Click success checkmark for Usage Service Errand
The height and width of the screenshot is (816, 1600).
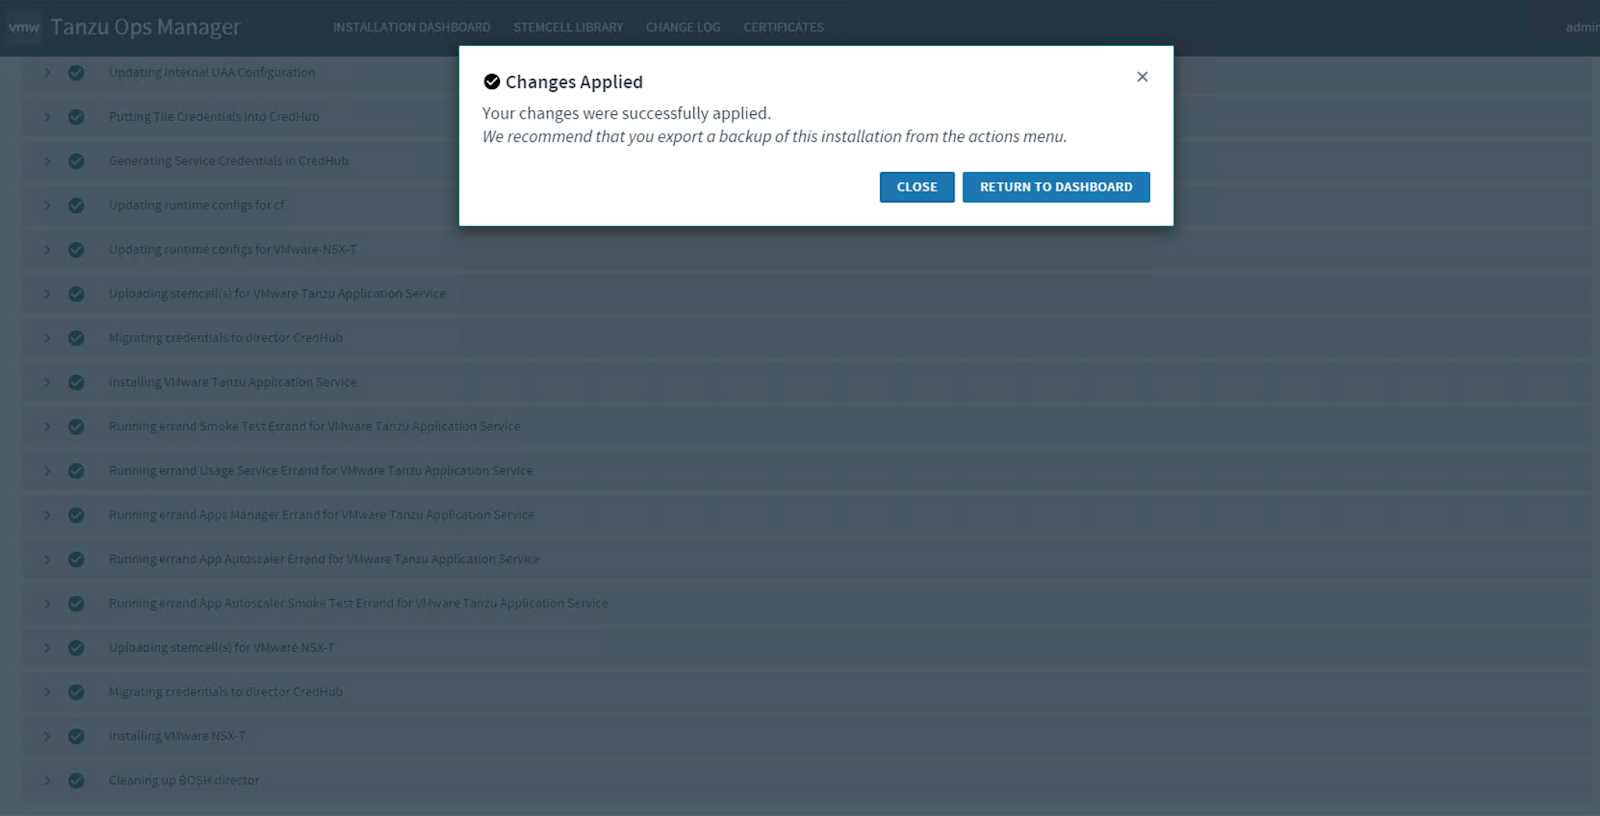(76, 471)
